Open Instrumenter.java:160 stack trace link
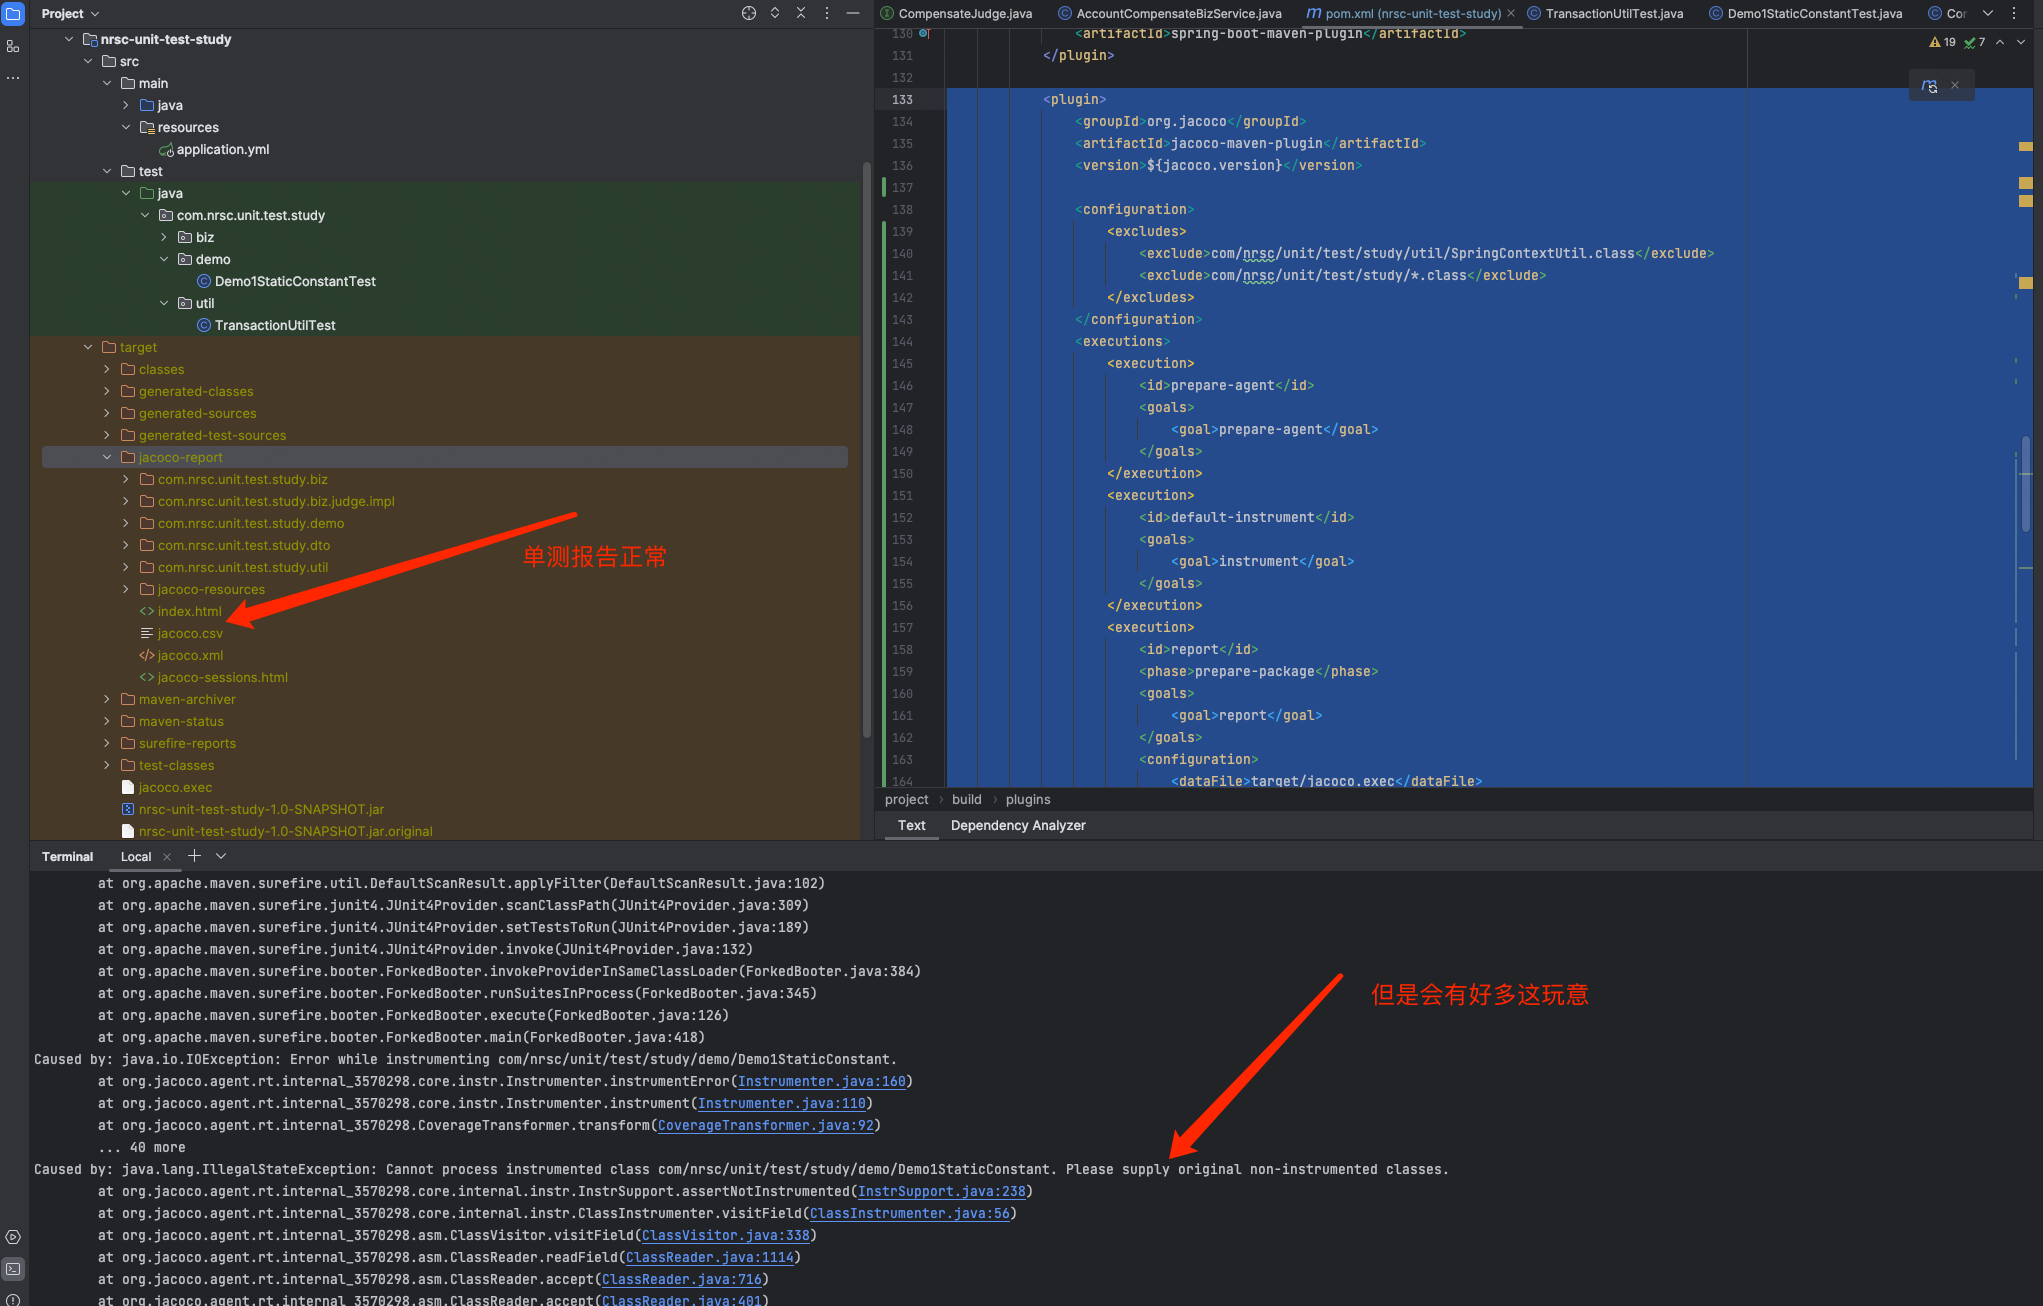 (821, 1081)
